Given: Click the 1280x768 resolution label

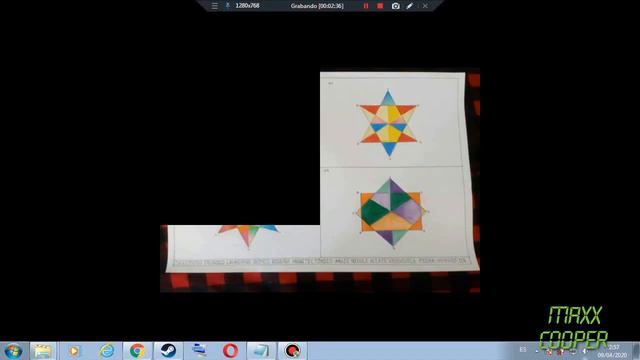Looking at the screenshot, I should (247, 6).
